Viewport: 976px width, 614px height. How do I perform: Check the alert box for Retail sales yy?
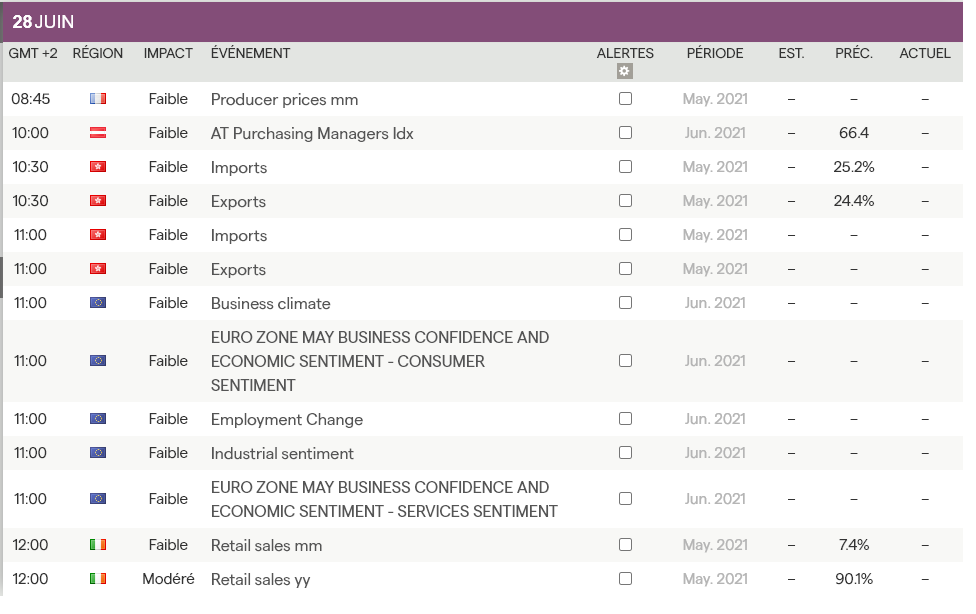(x=625, y=579)
